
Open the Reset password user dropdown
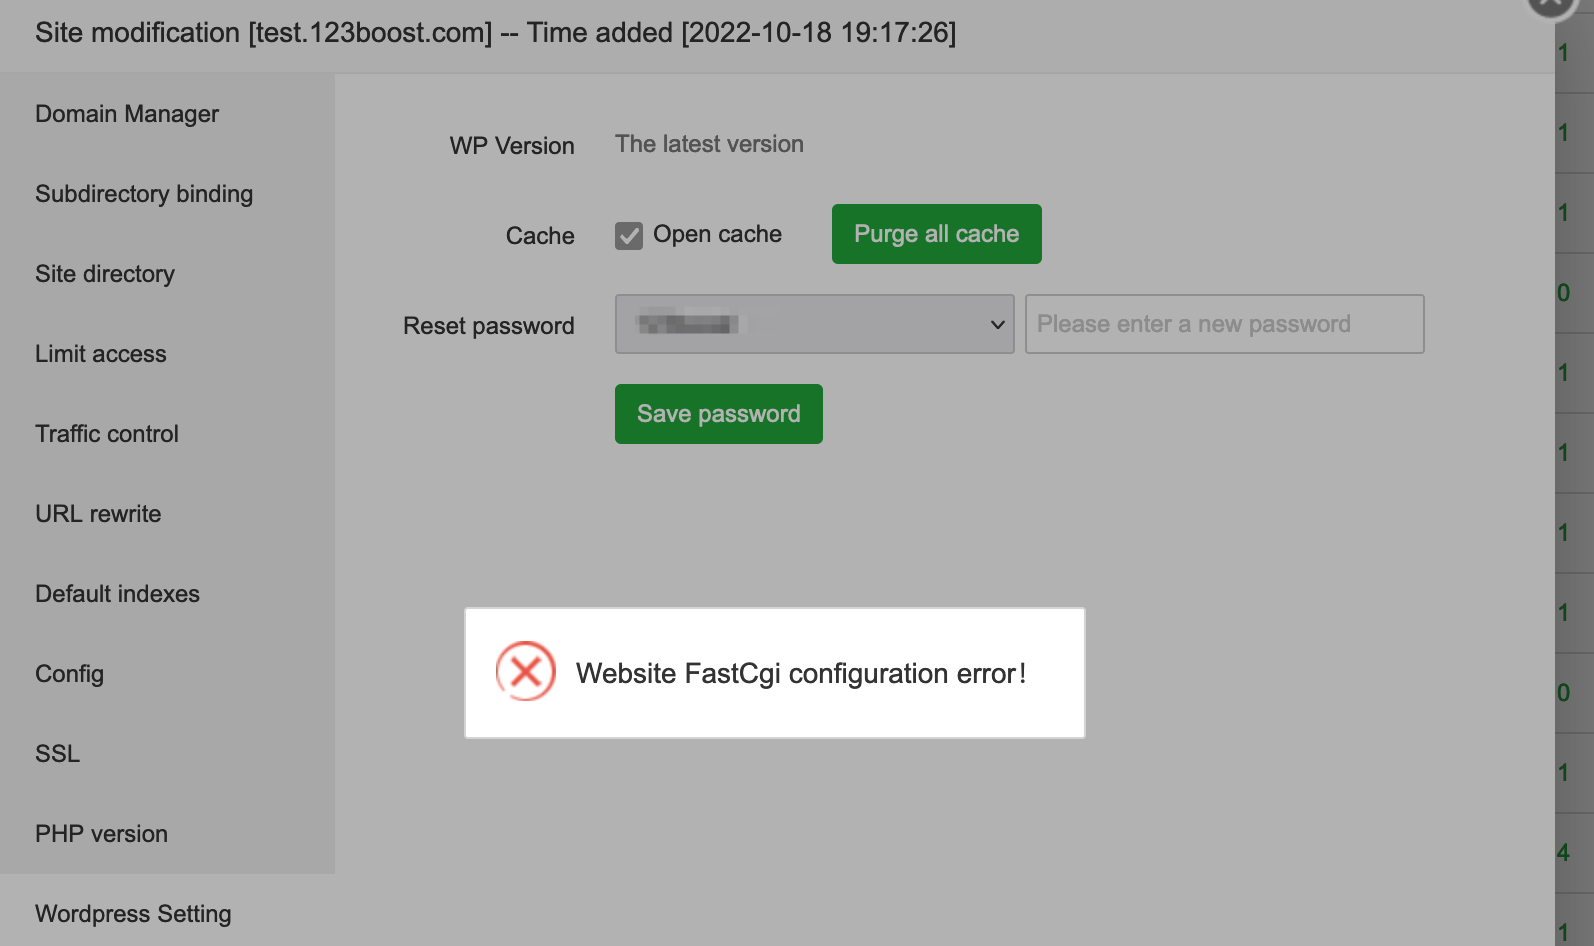point(814,324)
